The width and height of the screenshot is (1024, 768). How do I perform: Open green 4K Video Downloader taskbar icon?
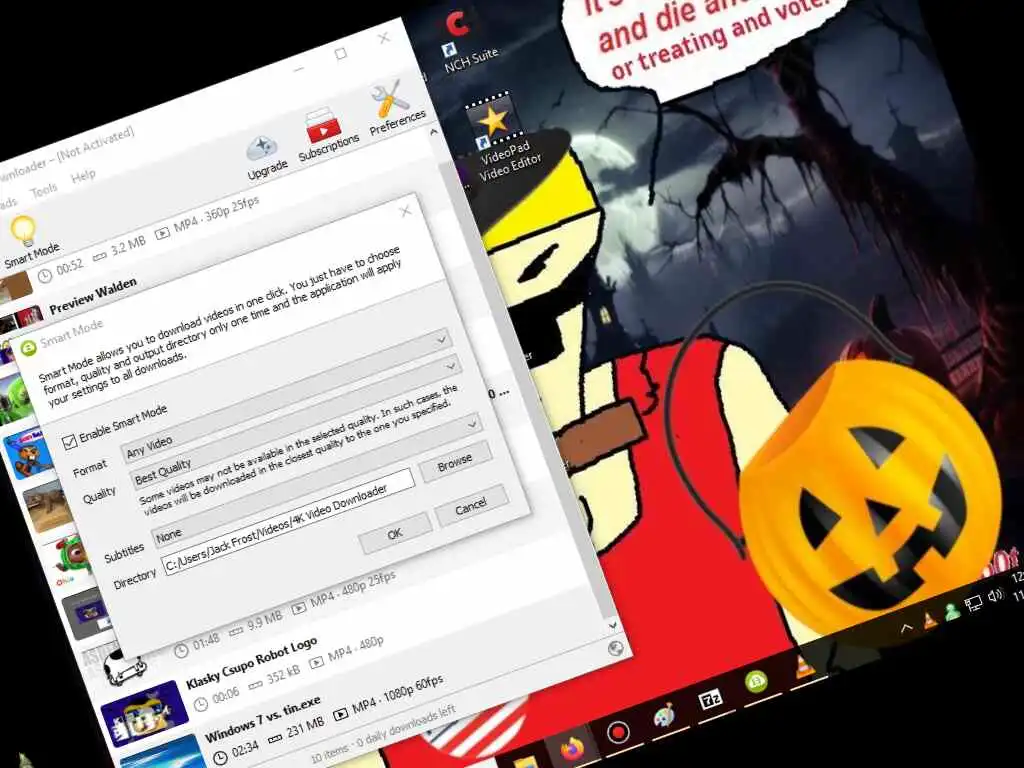(756, 682)
